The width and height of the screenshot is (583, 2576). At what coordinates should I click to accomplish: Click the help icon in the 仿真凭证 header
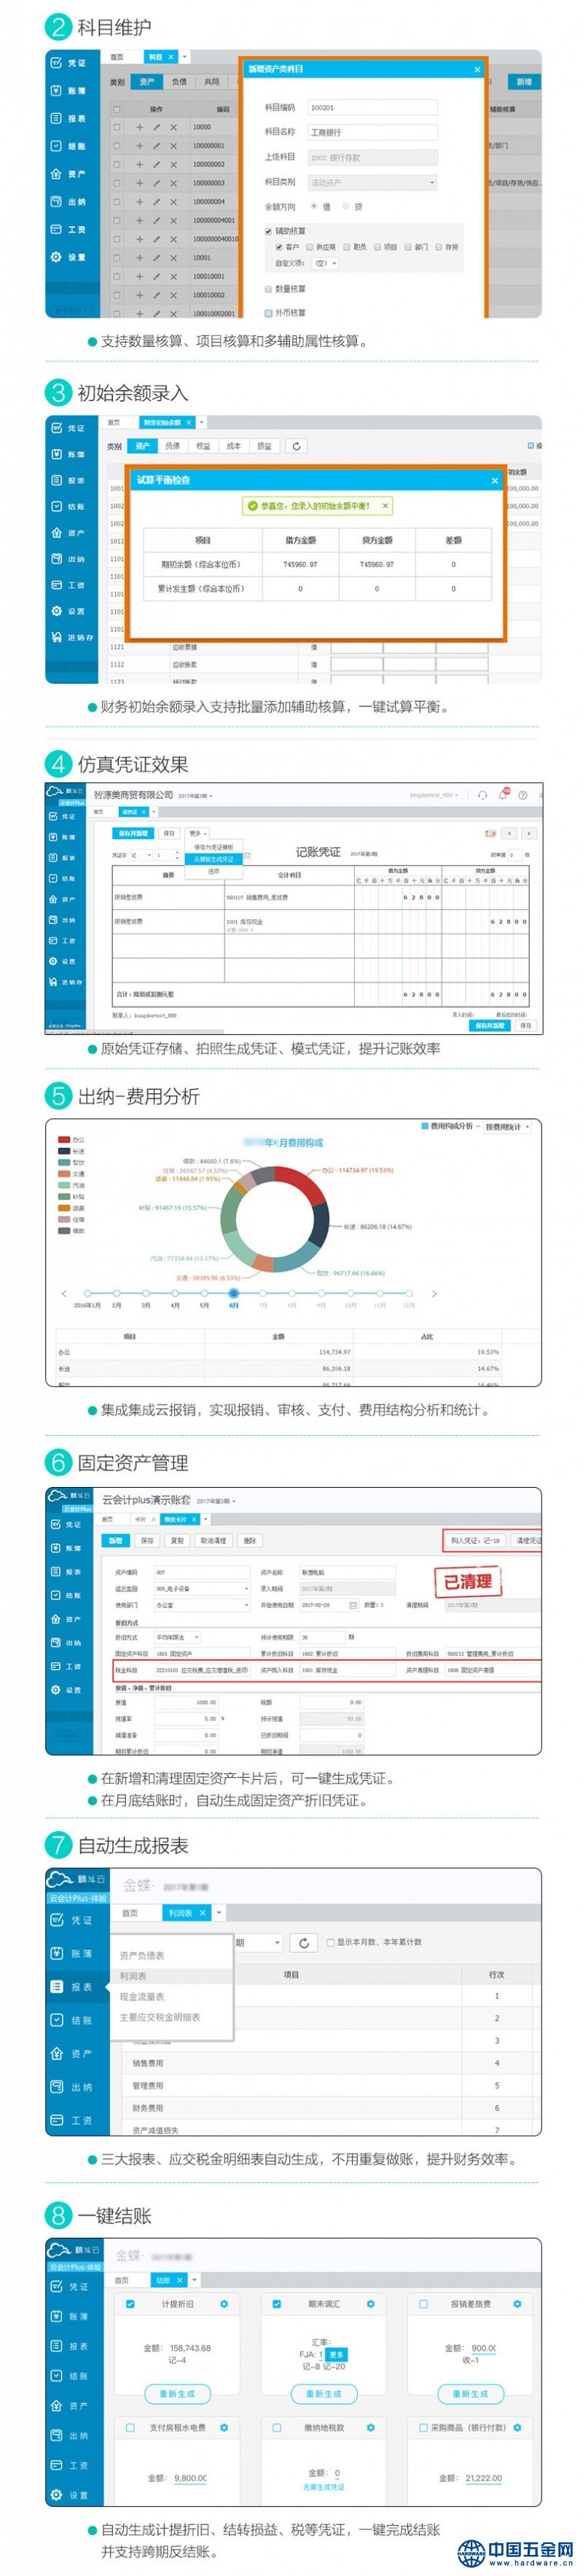[x=522, y=795]
